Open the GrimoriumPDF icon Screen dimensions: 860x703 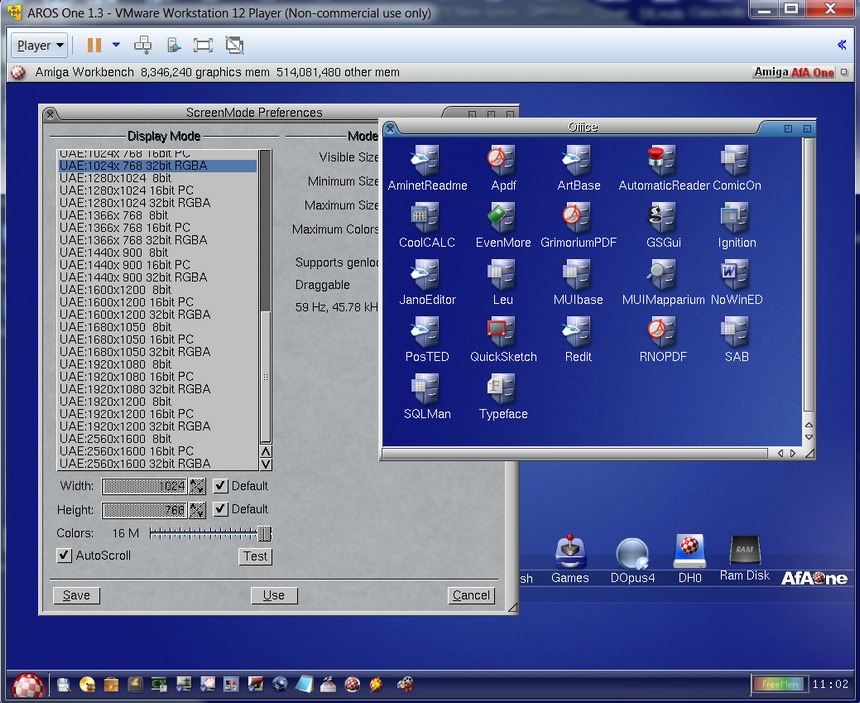tap(577, 218)
